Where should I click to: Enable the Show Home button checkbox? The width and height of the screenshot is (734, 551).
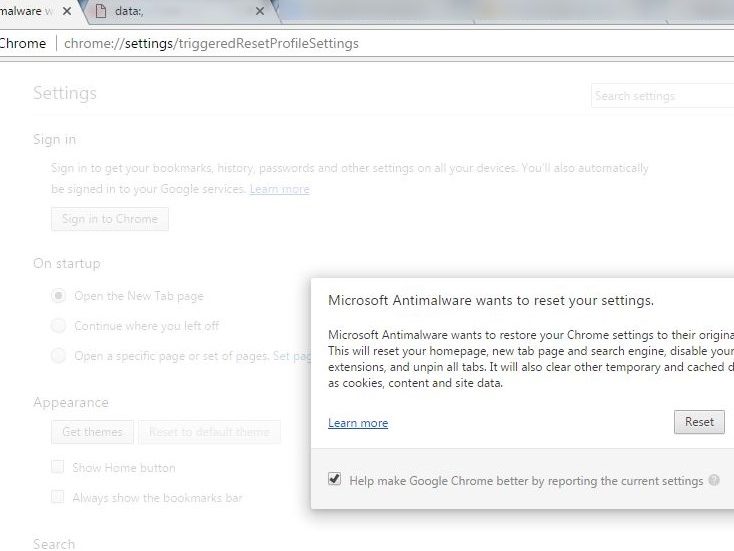[x=58, y=467]
